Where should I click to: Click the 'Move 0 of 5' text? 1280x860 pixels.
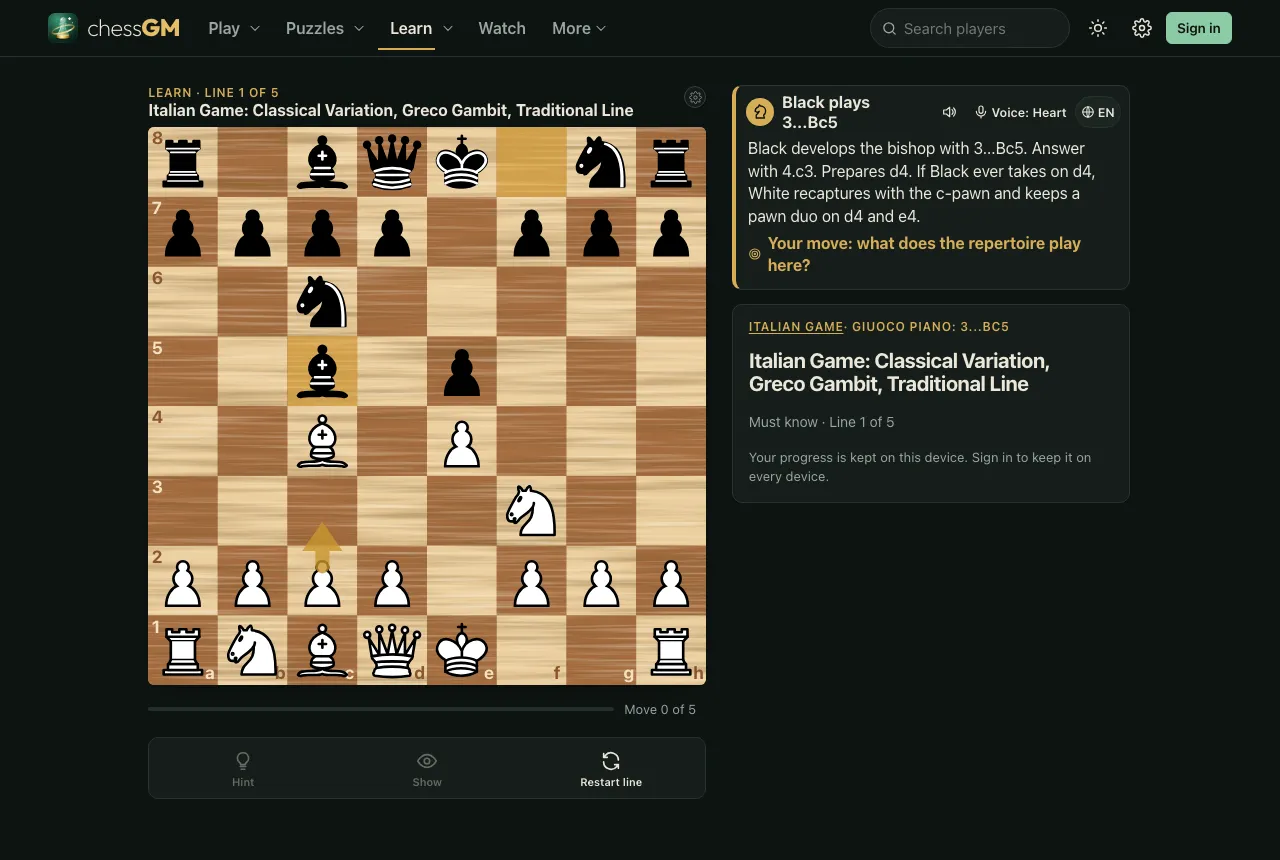tap(660, 710)
